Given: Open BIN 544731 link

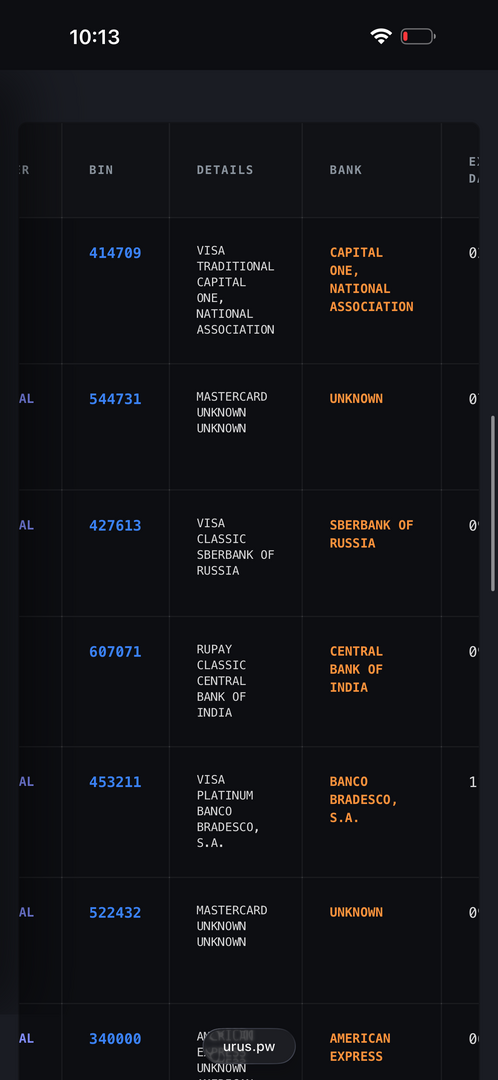Looking at the screenshot, I should tap(115, 399).
